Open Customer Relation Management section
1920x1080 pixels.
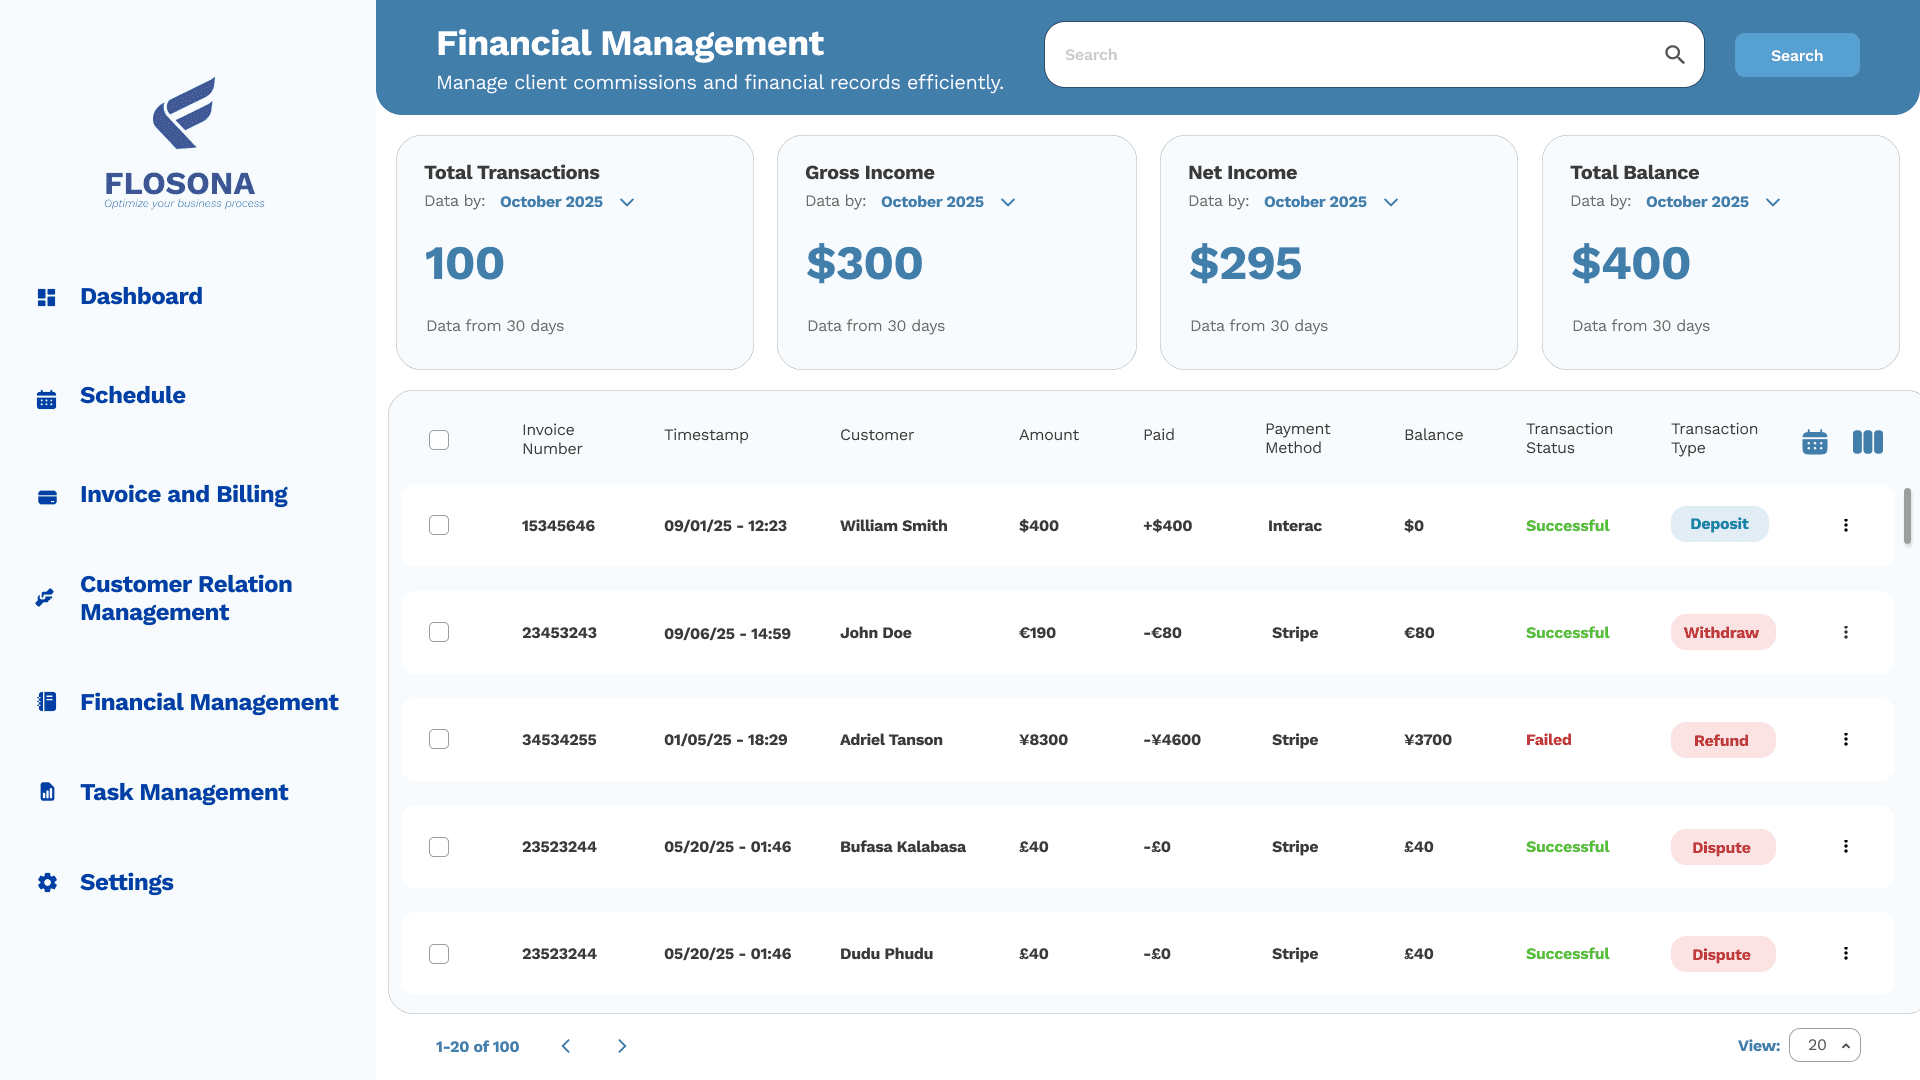pyautogui.click(x=44, y=597)
